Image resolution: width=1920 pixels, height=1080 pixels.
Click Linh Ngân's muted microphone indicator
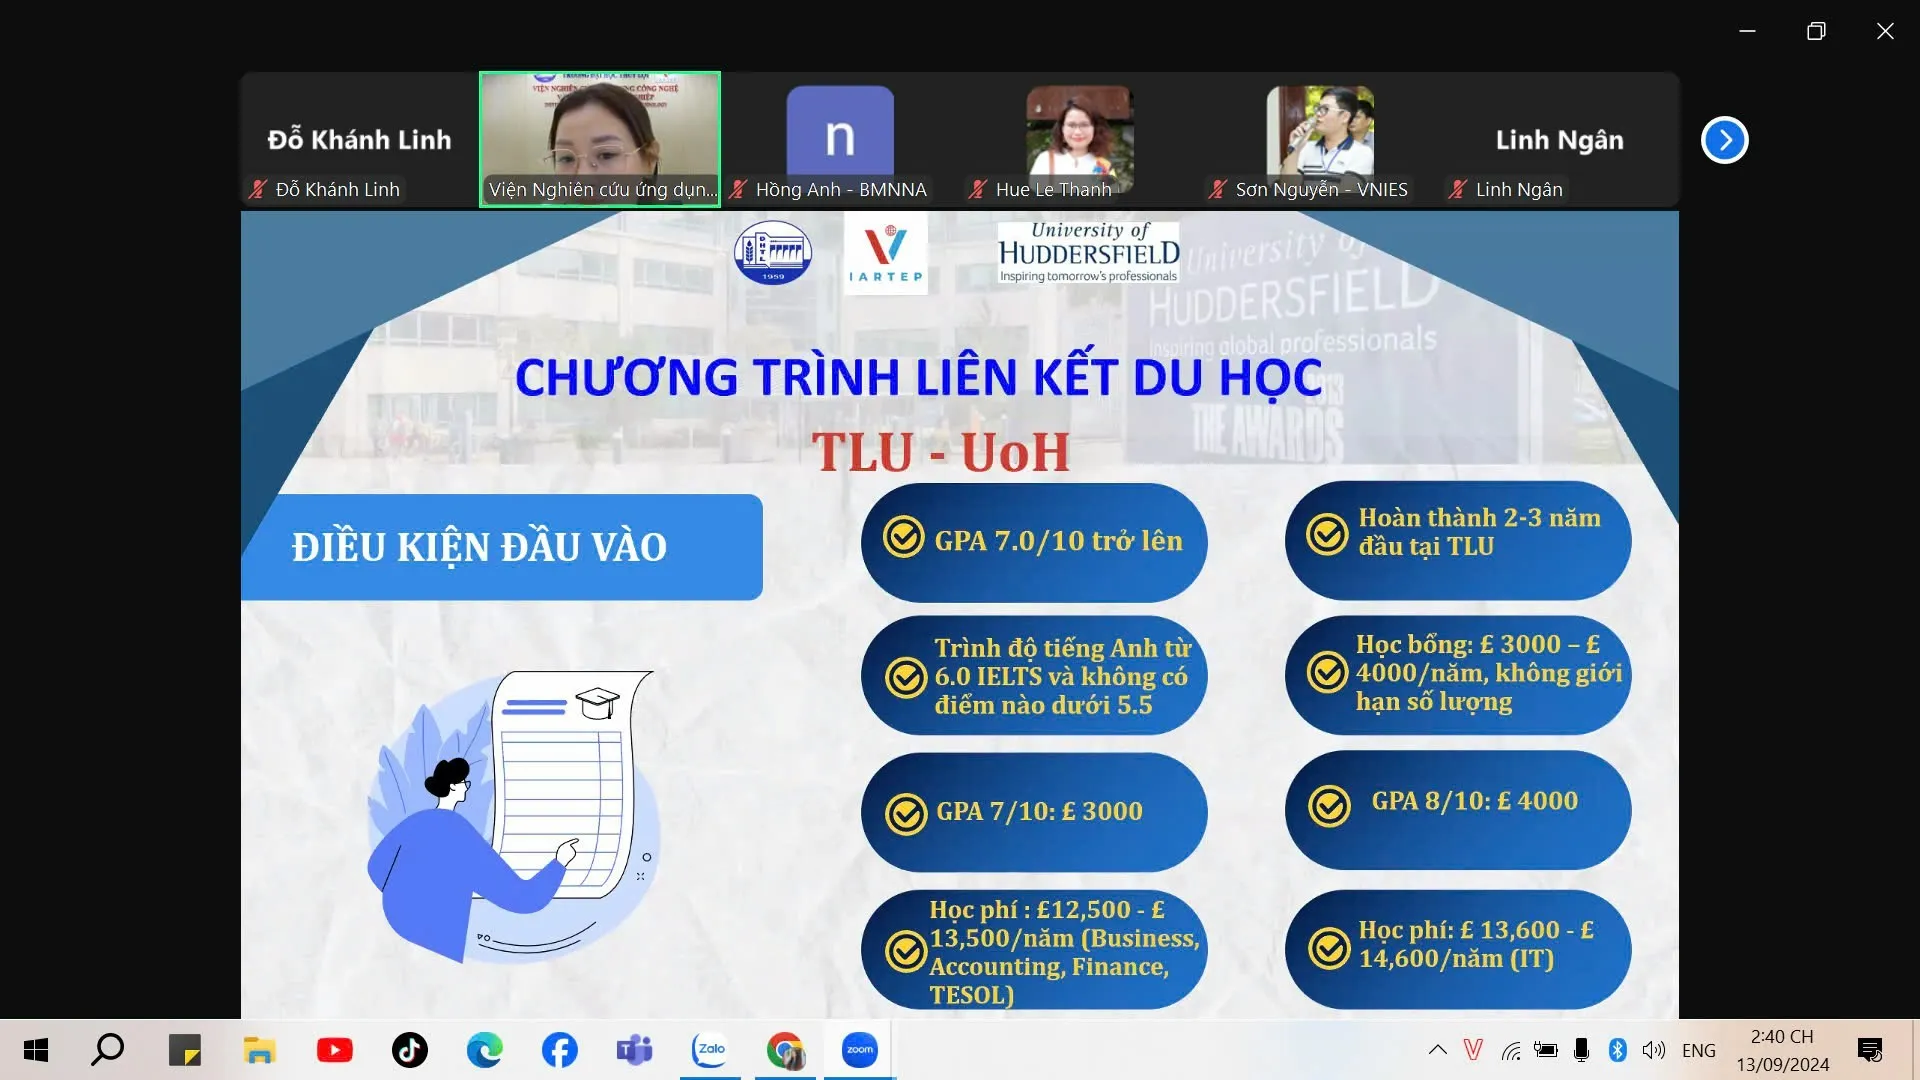pyautogui.click(x=1458, y=189)
